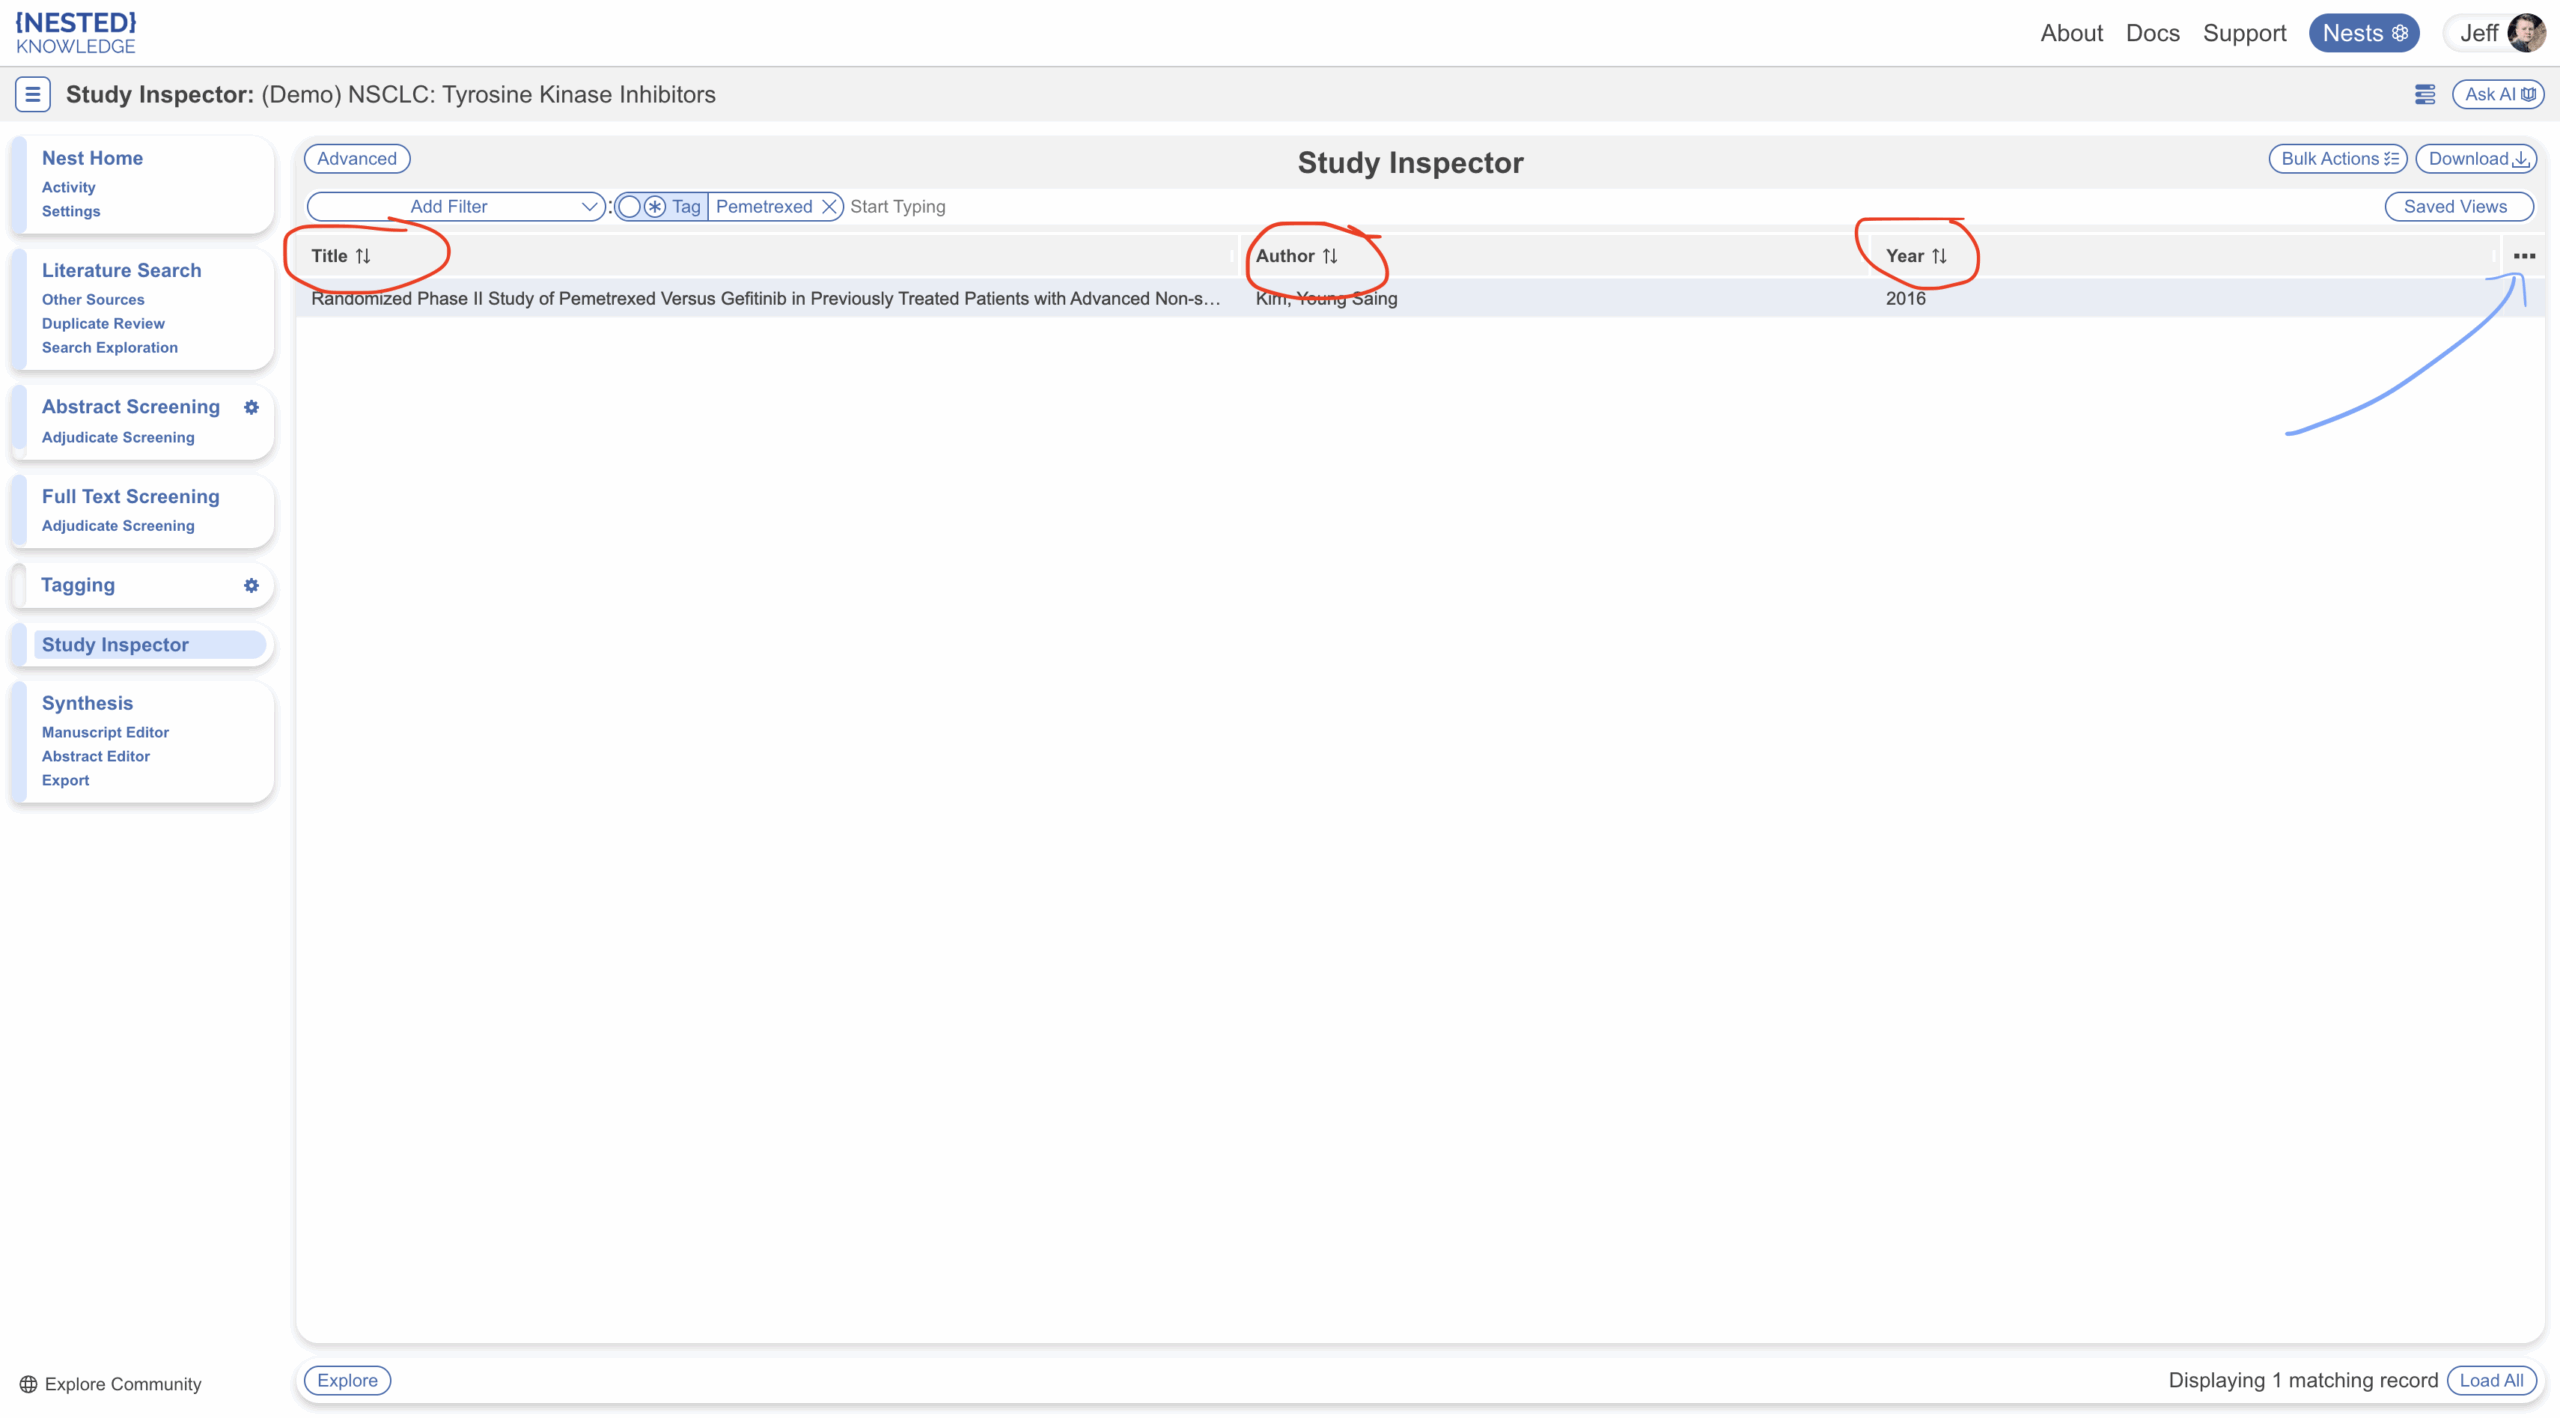
Task: Open the Bulk Actions menu
Action: pos(2337,158)
